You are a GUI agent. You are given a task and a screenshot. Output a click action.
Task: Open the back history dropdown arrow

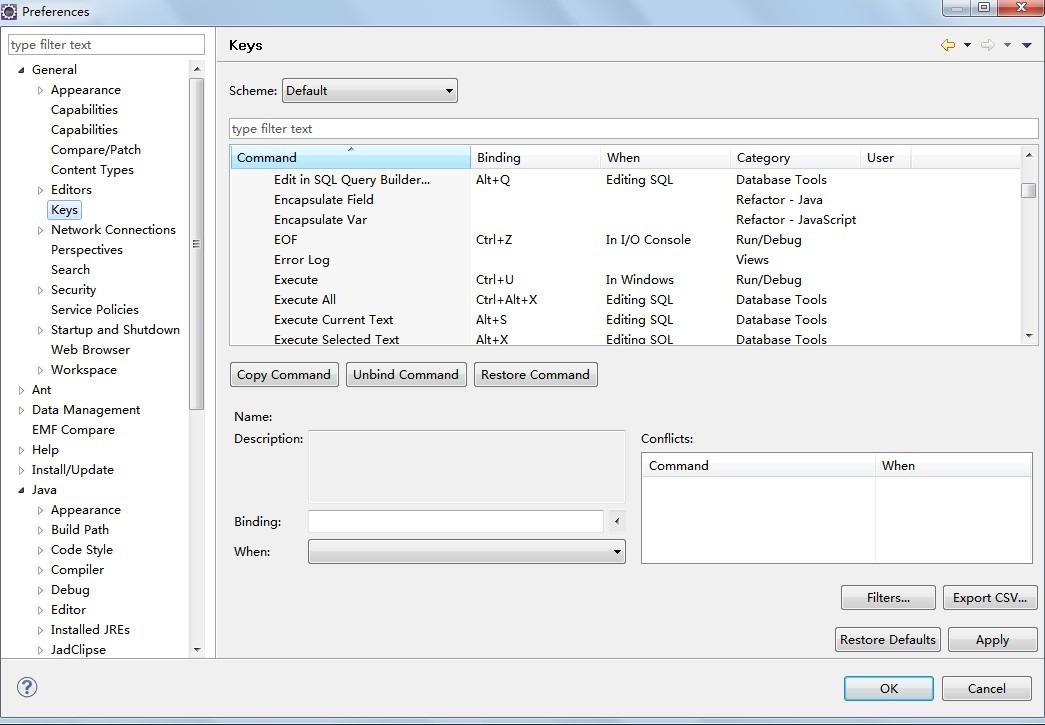pyautogui.click(x=967, y=45)
